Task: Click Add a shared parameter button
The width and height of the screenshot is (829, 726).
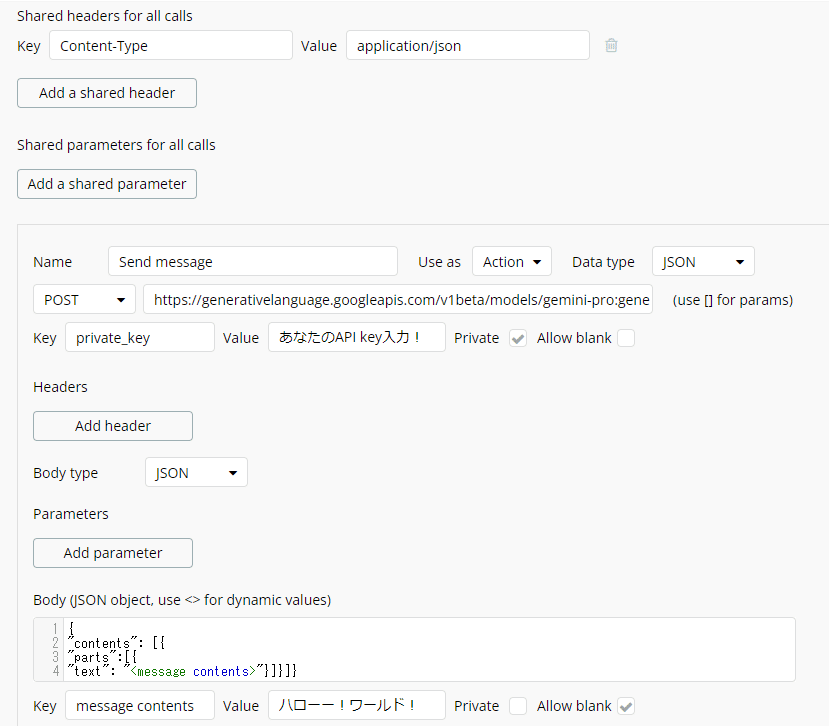Action: 107,184
